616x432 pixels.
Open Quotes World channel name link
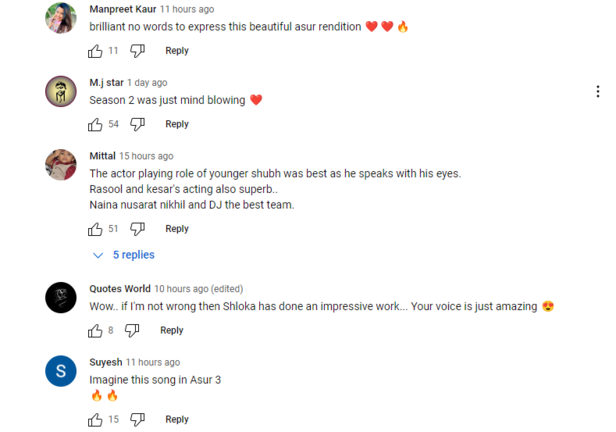coord(119,289)
